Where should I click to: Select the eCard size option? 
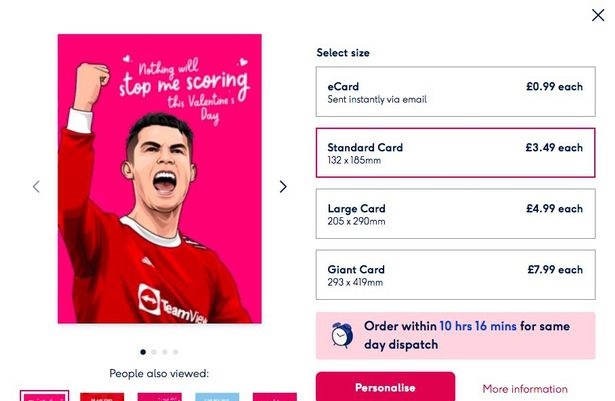(455, 92)
